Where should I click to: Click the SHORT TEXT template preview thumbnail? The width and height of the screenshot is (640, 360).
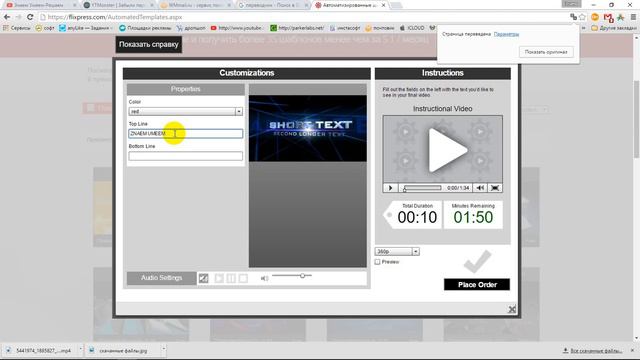point(308,128)
